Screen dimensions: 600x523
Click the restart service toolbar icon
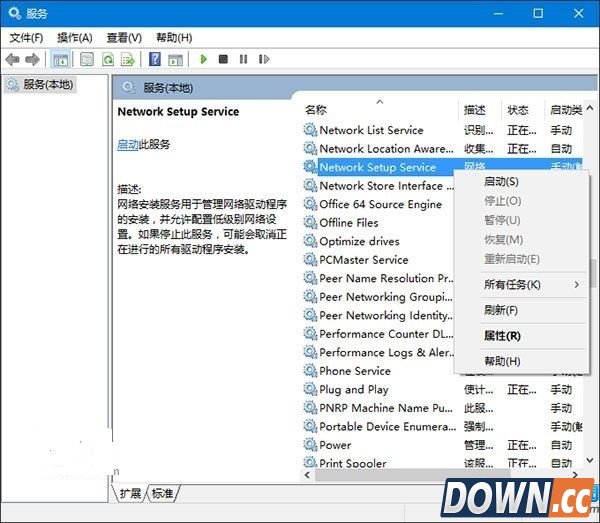pos(260,60)
